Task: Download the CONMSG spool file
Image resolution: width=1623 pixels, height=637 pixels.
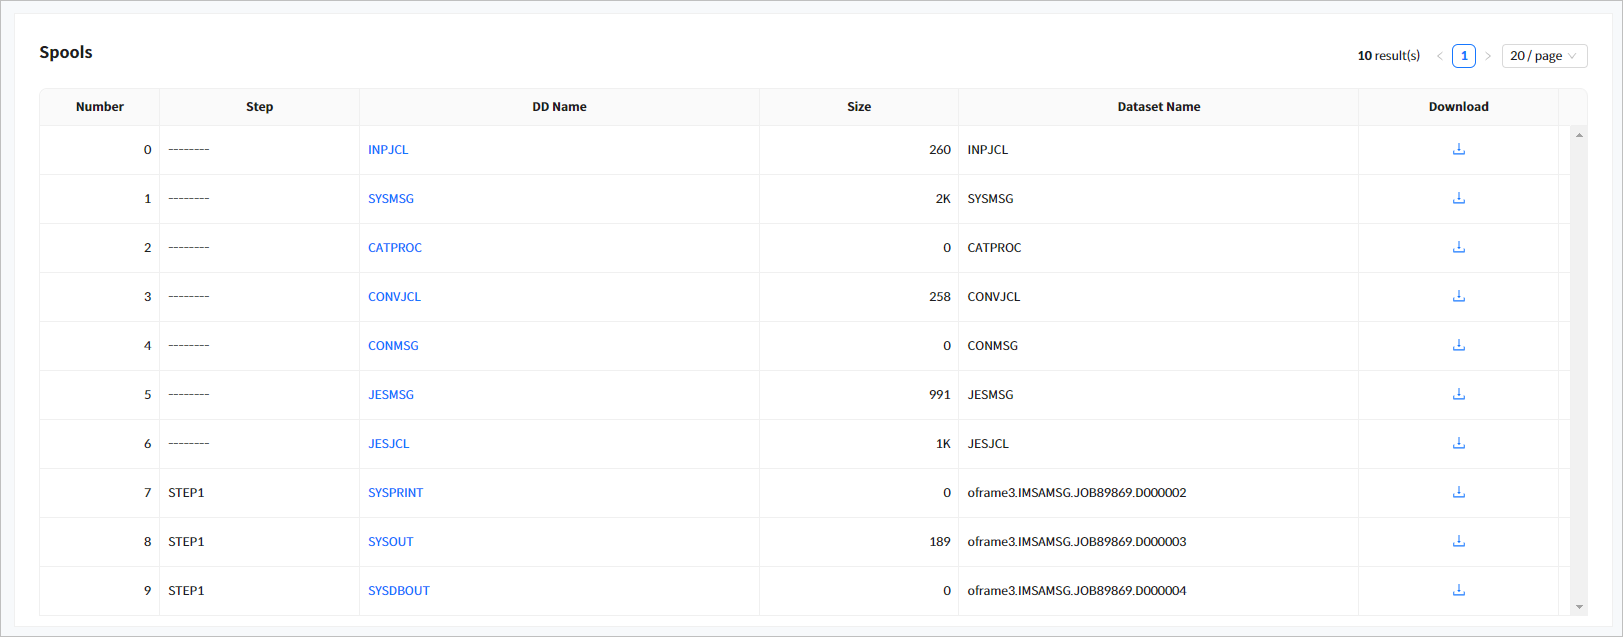Action: click(1458, 345)
